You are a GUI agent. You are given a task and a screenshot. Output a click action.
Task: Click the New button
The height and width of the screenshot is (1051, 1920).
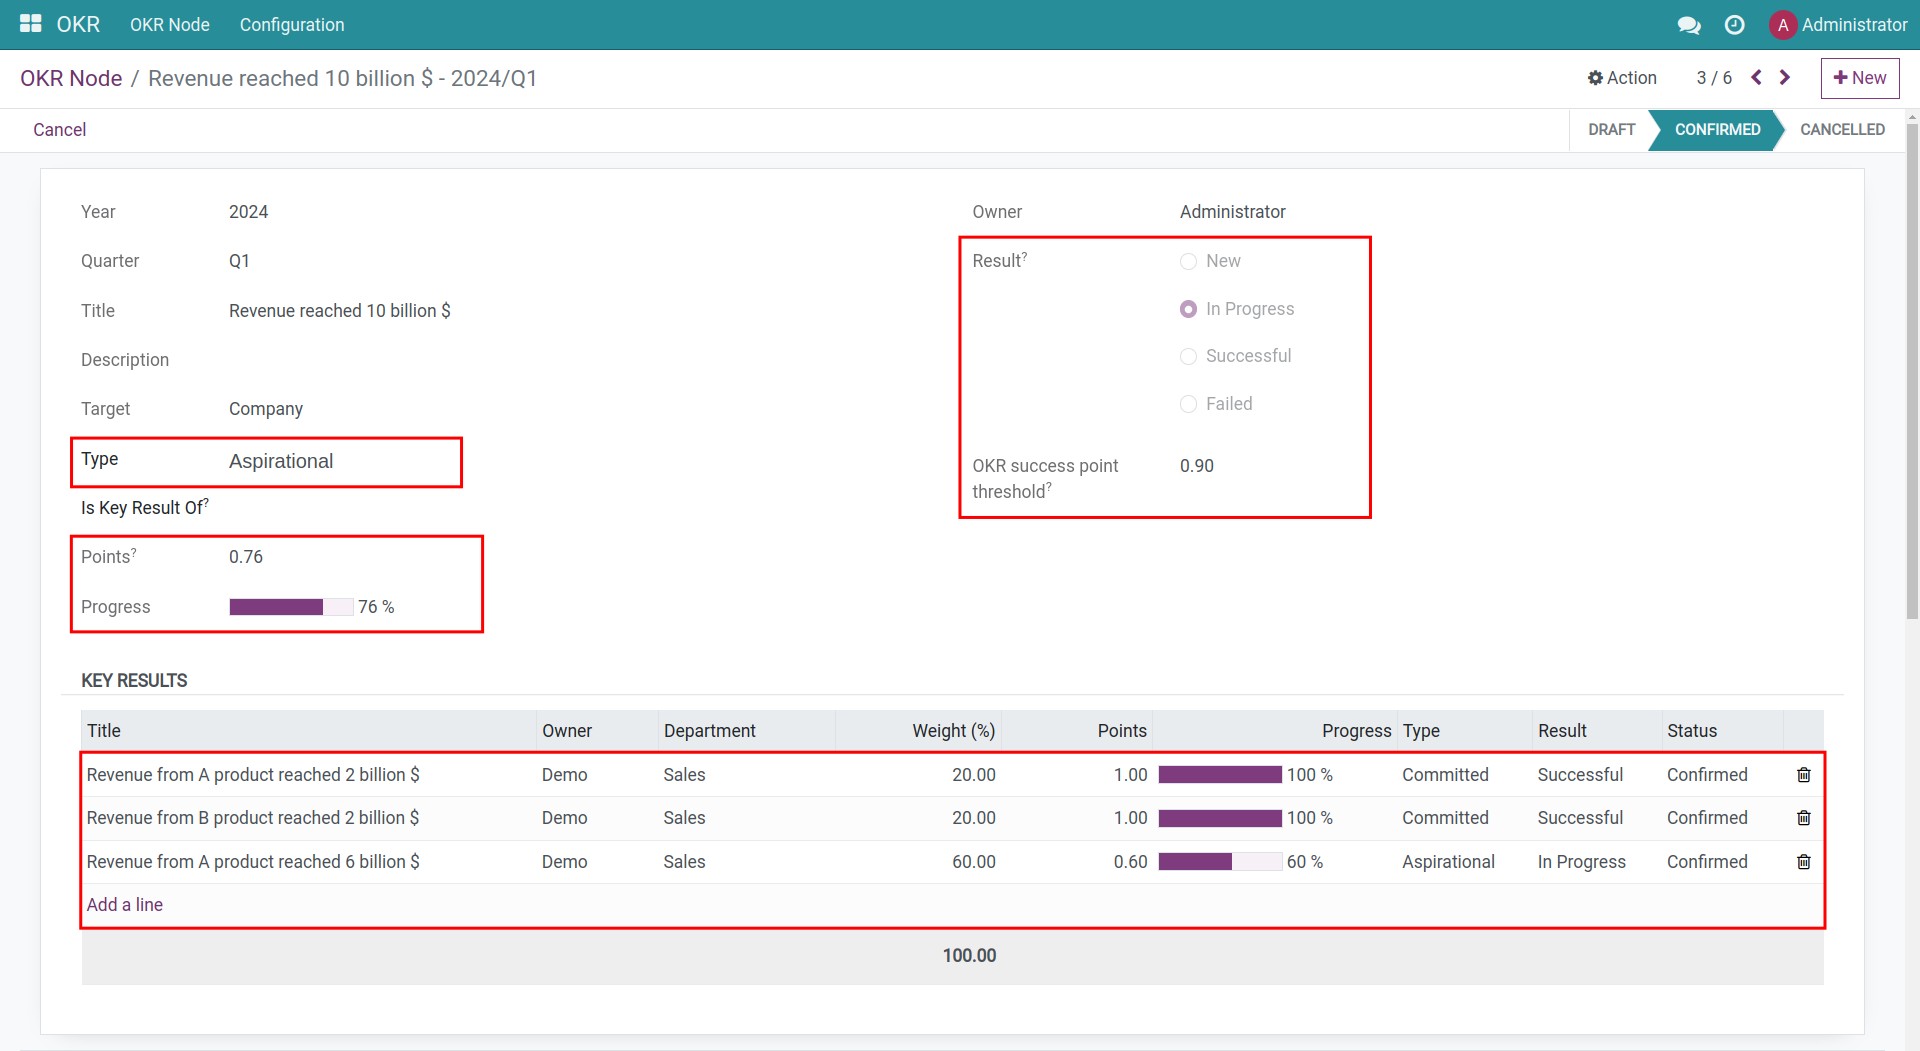[x=1860, y=77]
